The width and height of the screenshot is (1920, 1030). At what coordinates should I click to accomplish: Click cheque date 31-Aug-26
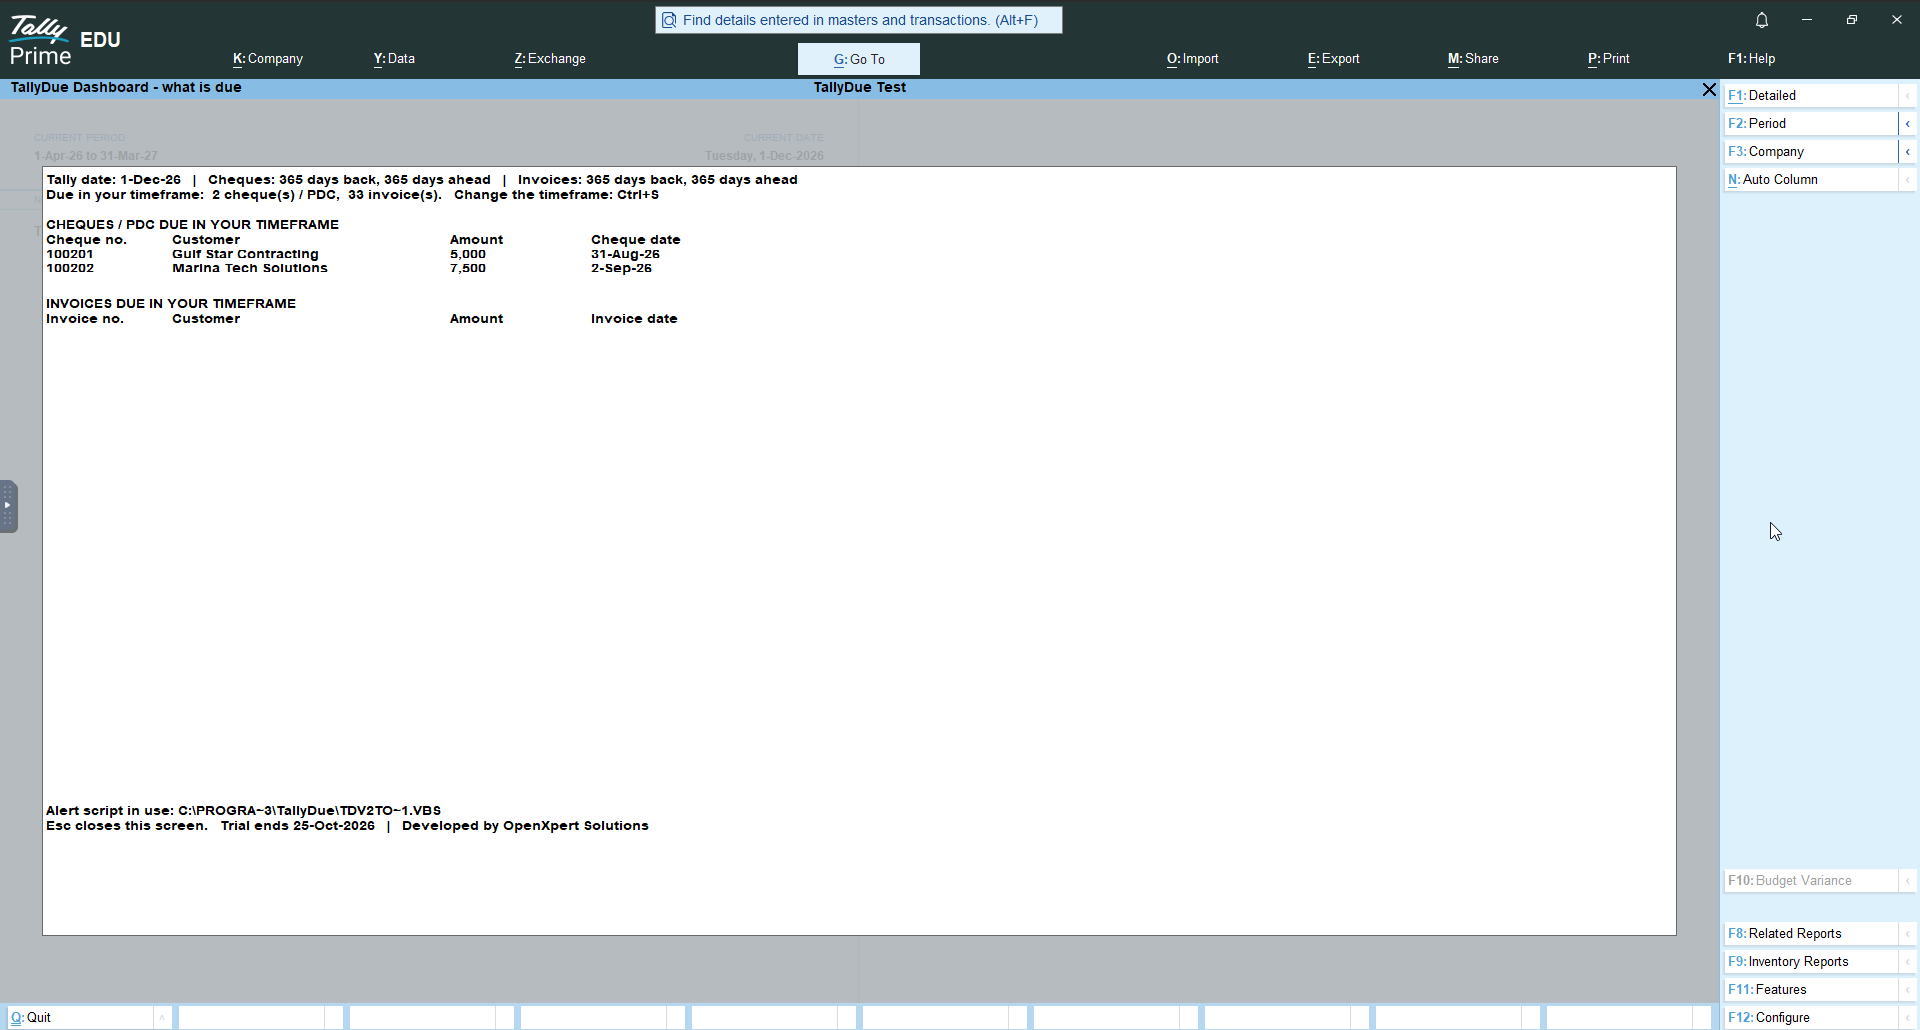pyautogui.click(x=625, y=254)
